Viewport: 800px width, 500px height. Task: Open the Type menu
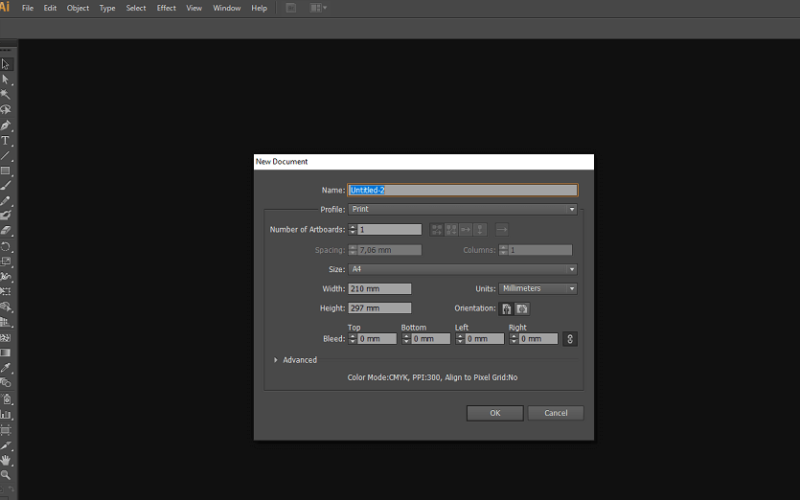[107, 8]
